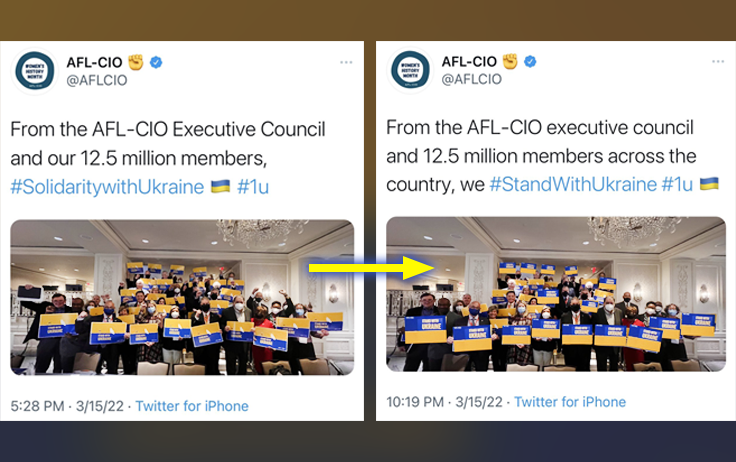The width and height of the screenshot is (736, 462).
Task: Open #1u hashtag in left tweet
Action: pyautogui.click(x=253, y=187)
